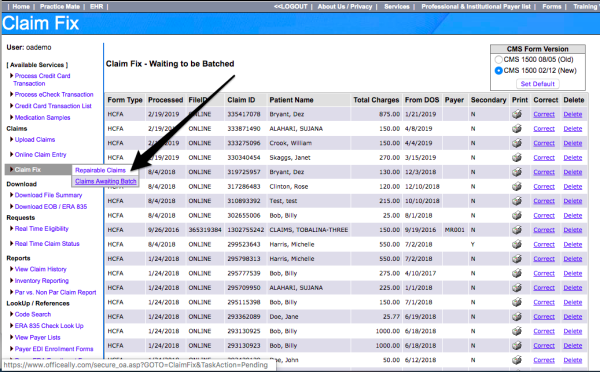Open Forms in top navigation
Image resolution: width=600 pixels, height=372 pixels.
[x=551, y=7]
